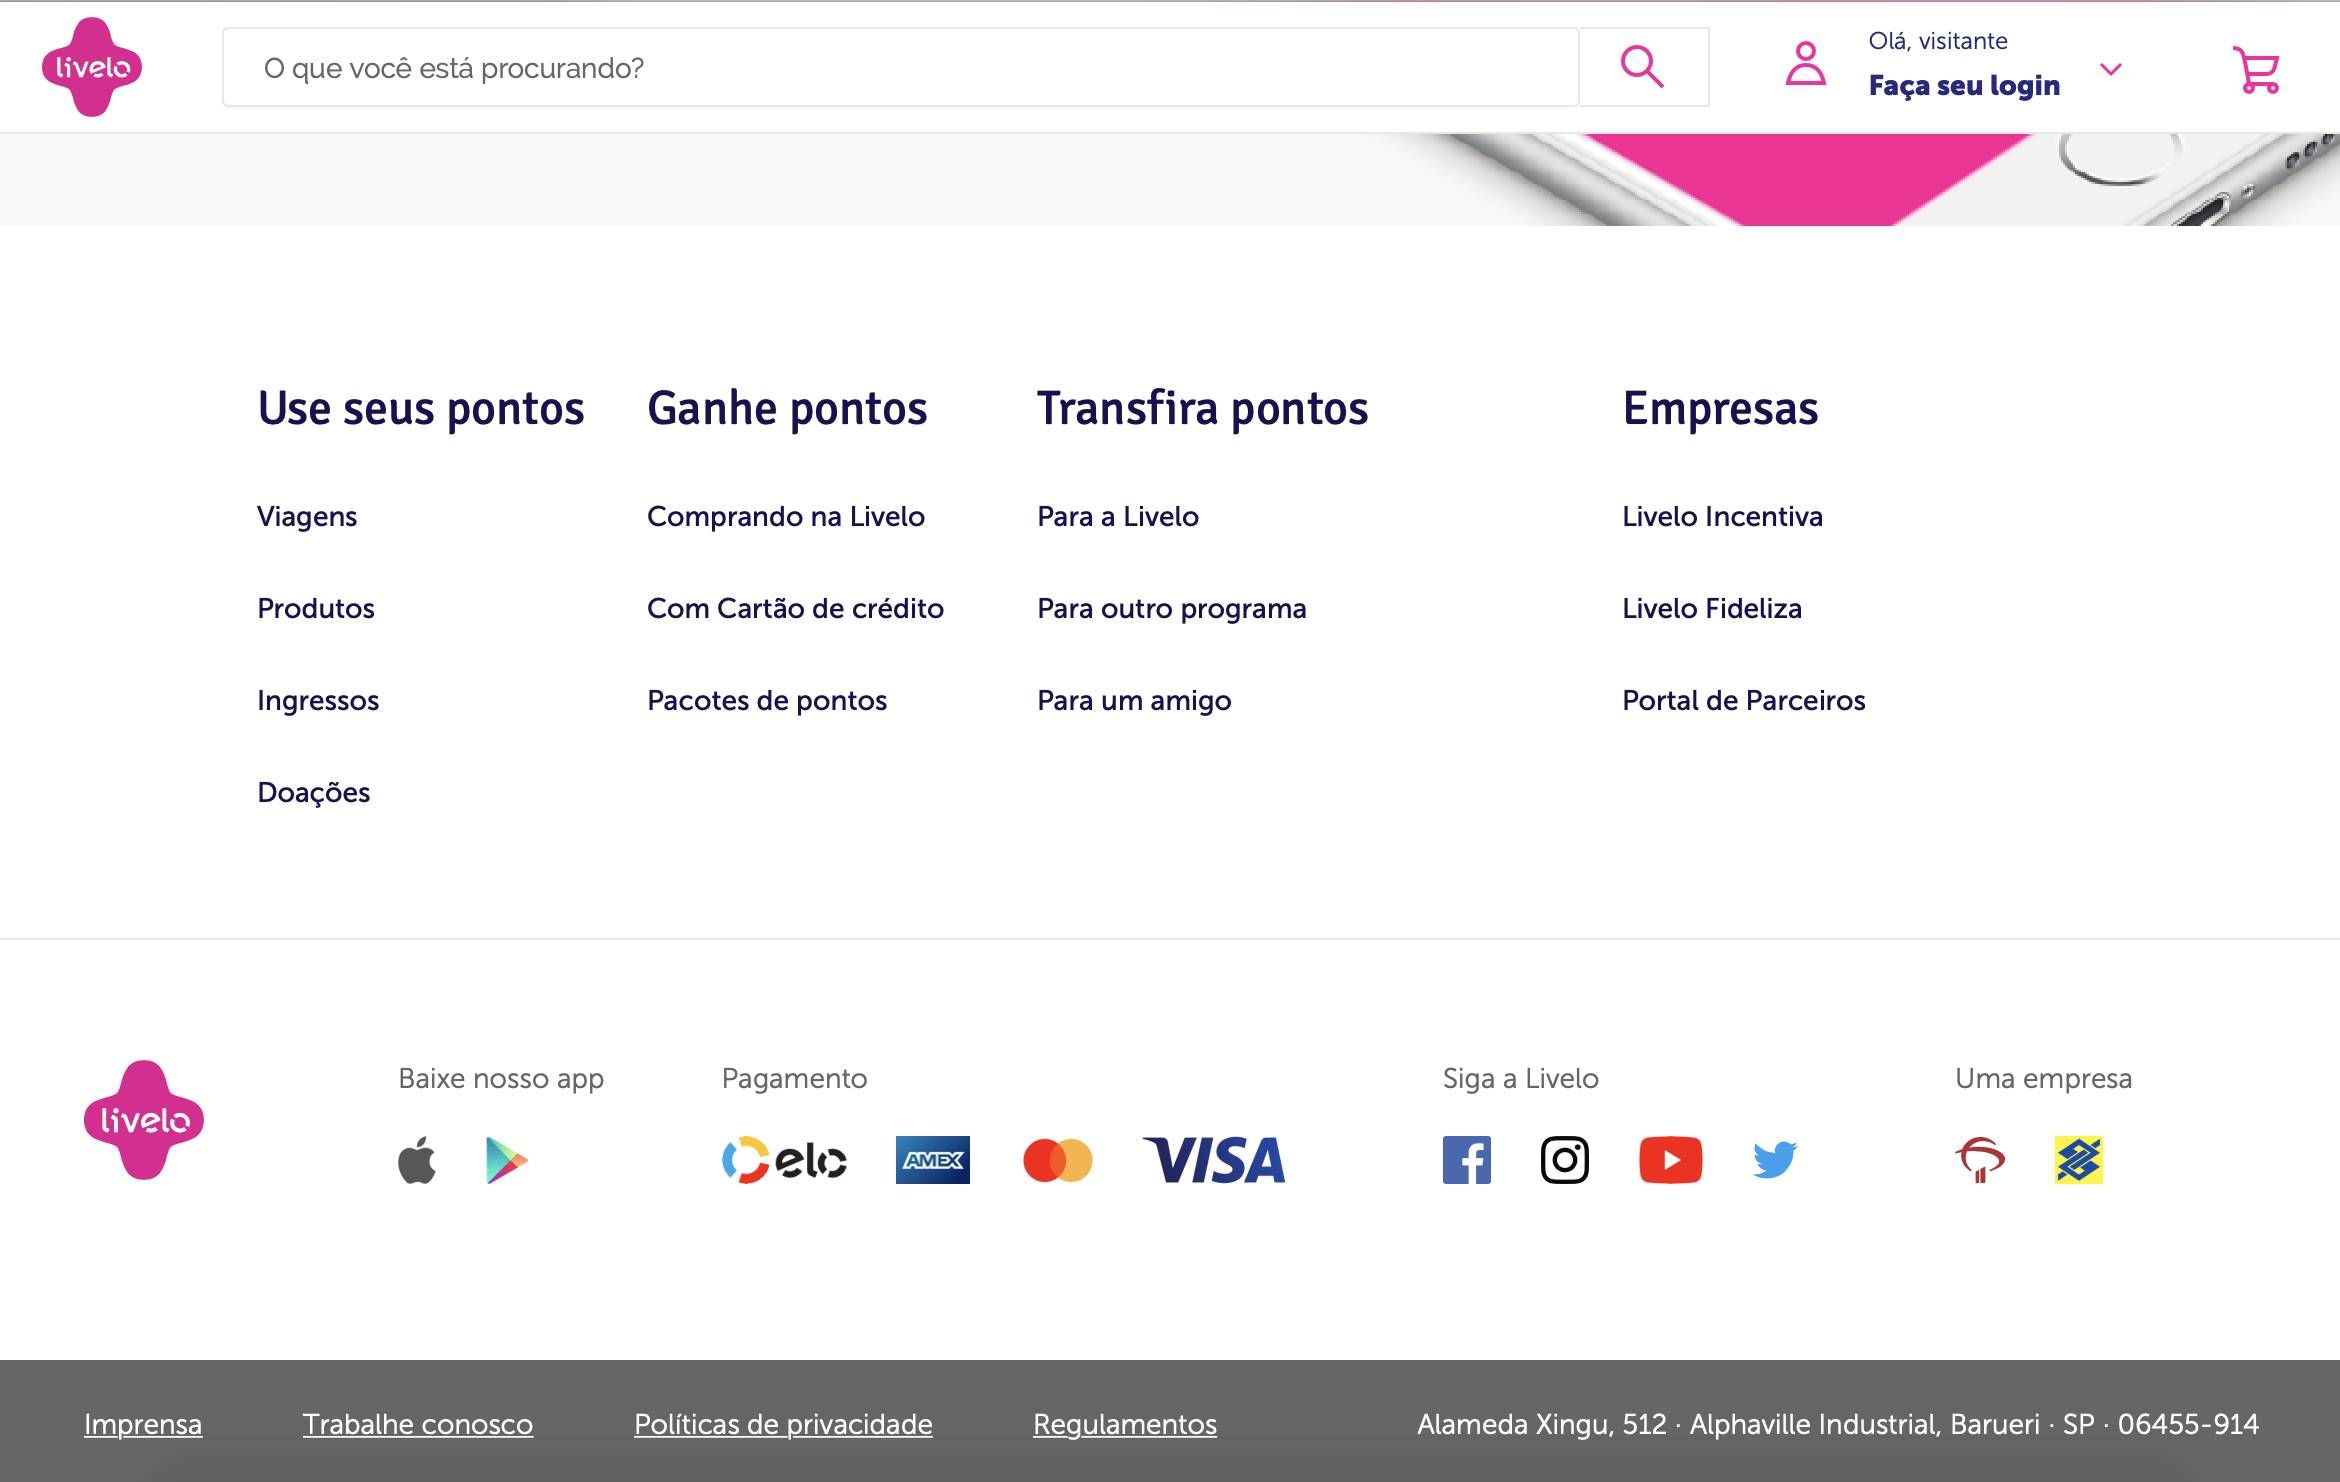Click the Mastercard logo
This screenshot has width=2340, height=1482.
click(x=1058, y=1160)
